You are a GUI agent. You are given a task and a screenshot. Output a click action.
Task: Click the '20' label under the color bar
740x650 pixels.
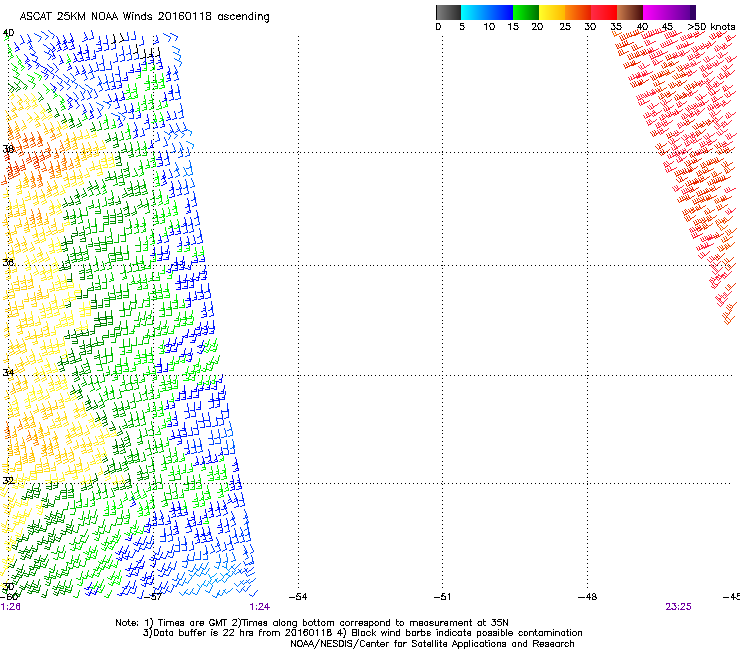pyautogui.click(x=537, y=27)
